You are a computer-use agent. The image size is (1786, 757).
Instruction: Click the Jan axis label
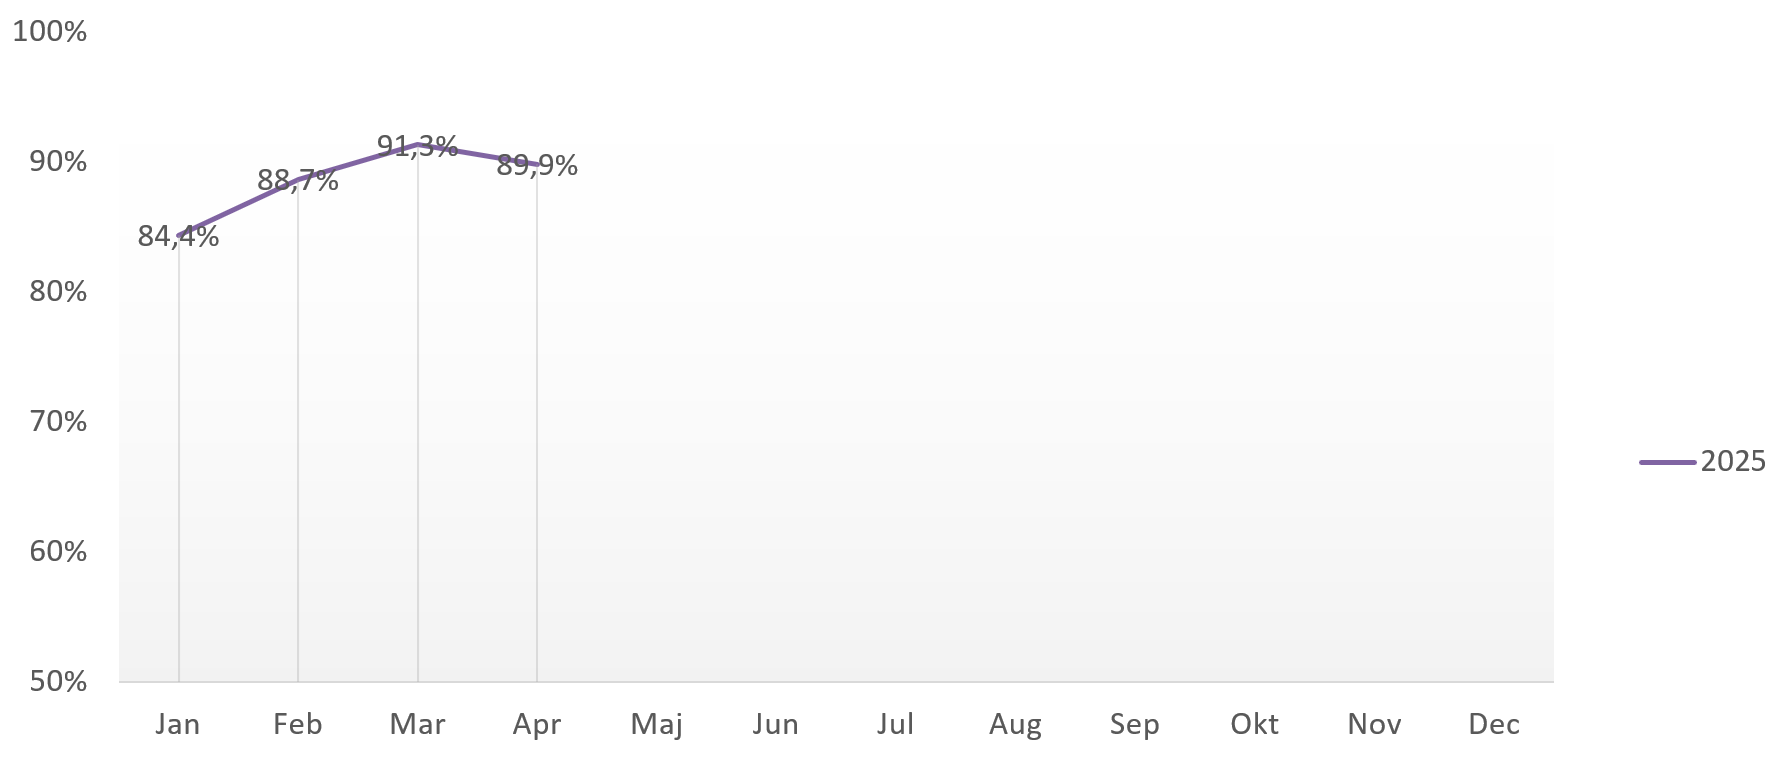click(x=178, y=724)
